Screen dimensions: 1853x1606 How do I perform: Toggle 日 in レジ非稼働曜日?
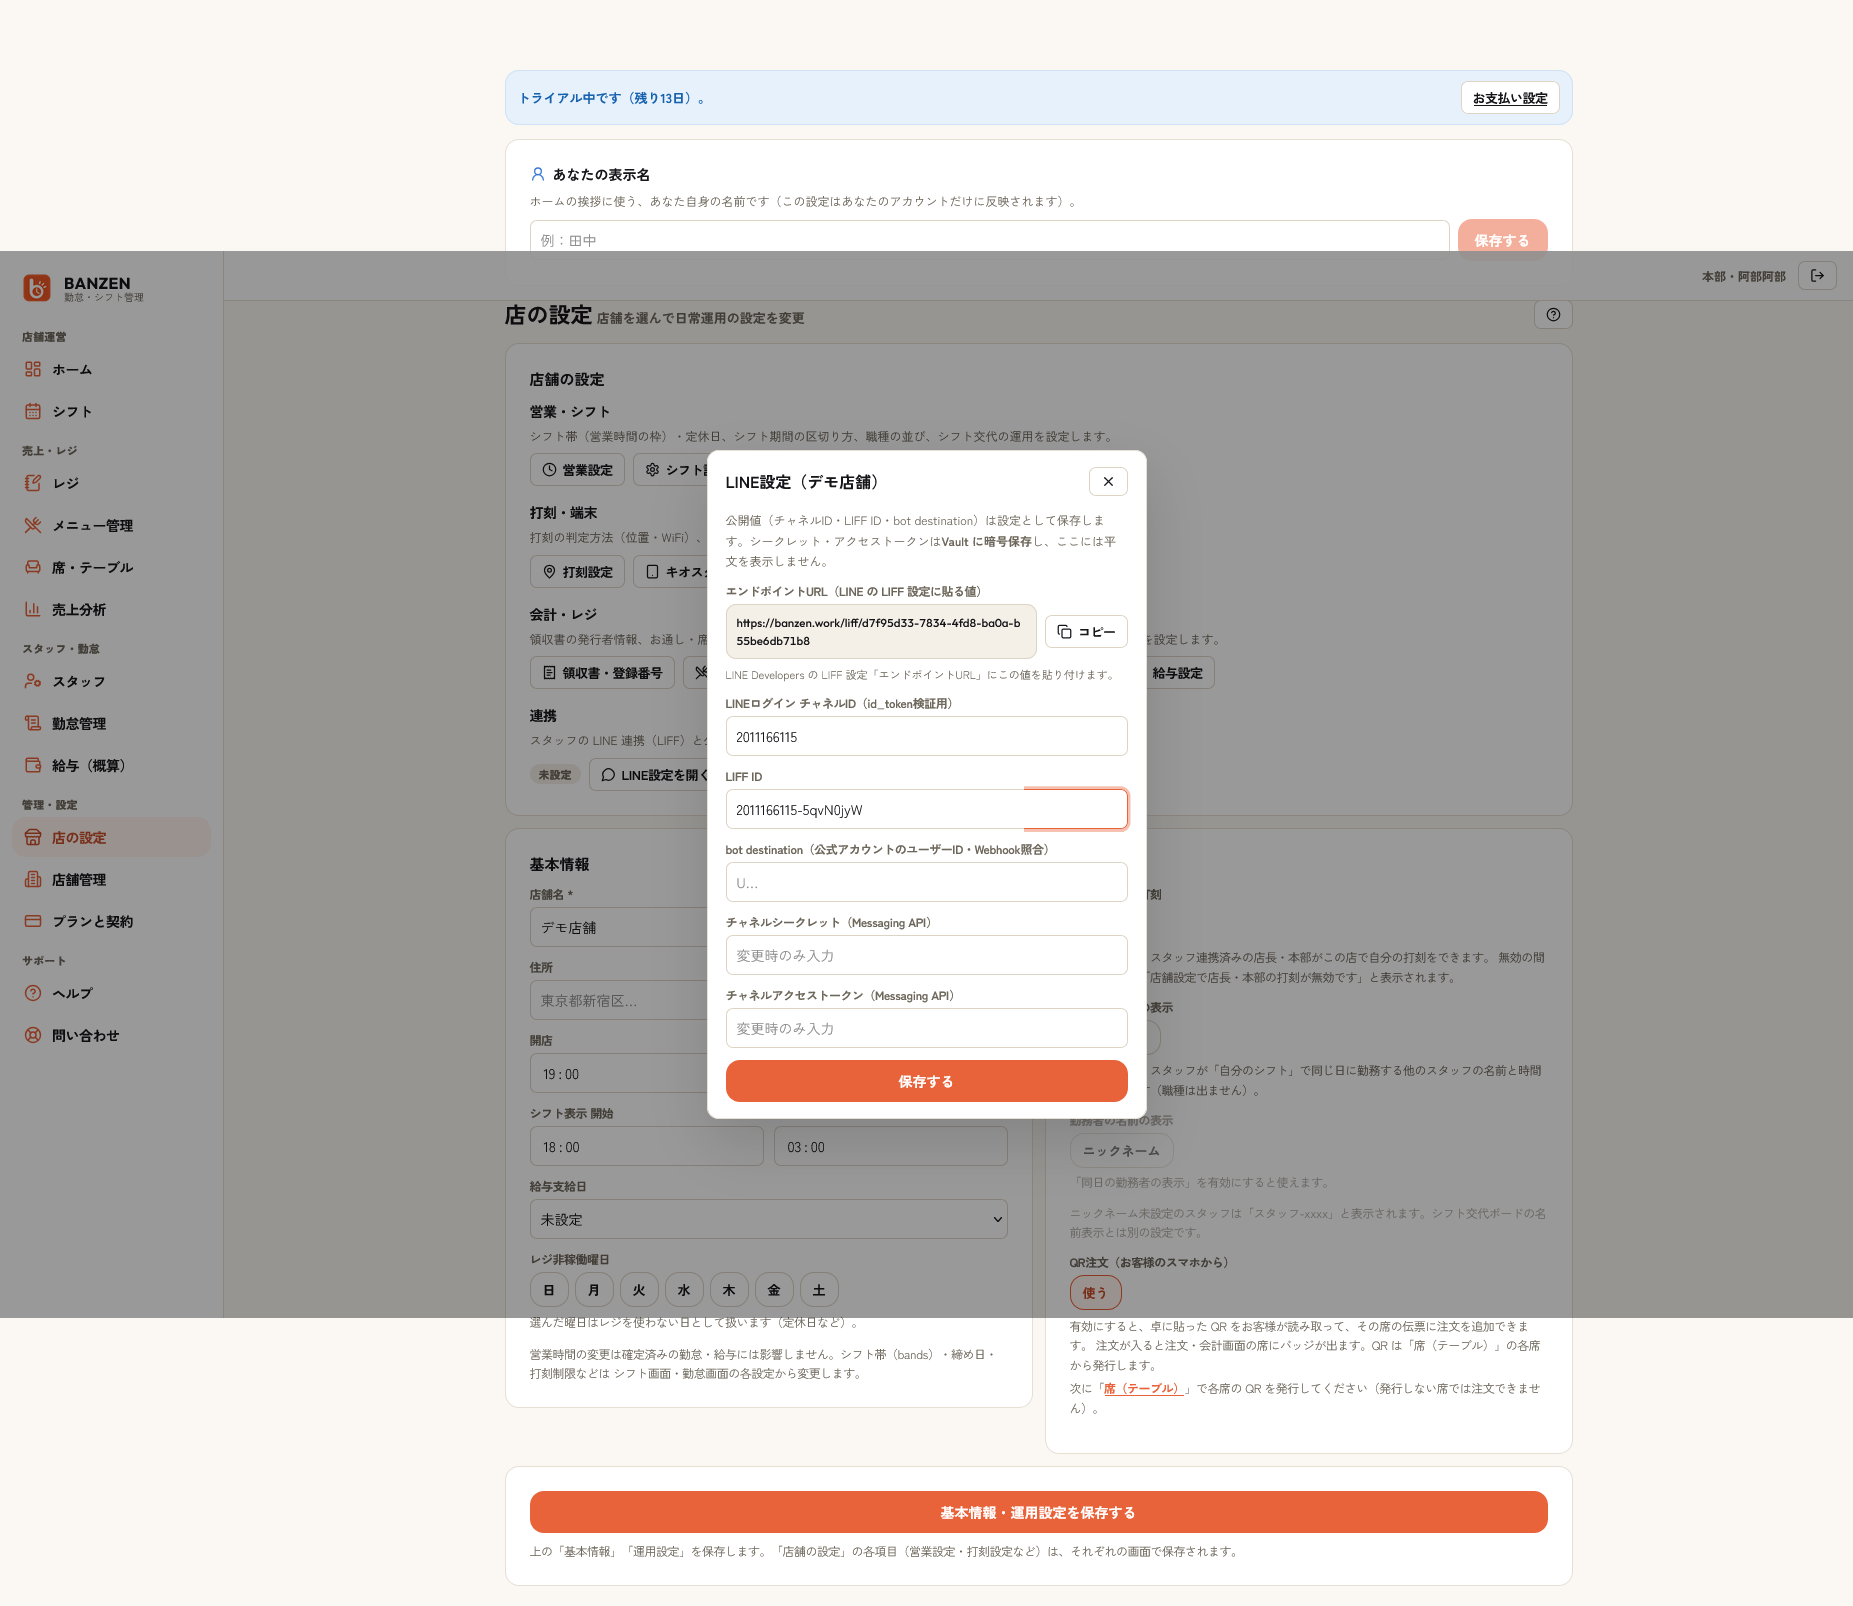[549, 1290]
